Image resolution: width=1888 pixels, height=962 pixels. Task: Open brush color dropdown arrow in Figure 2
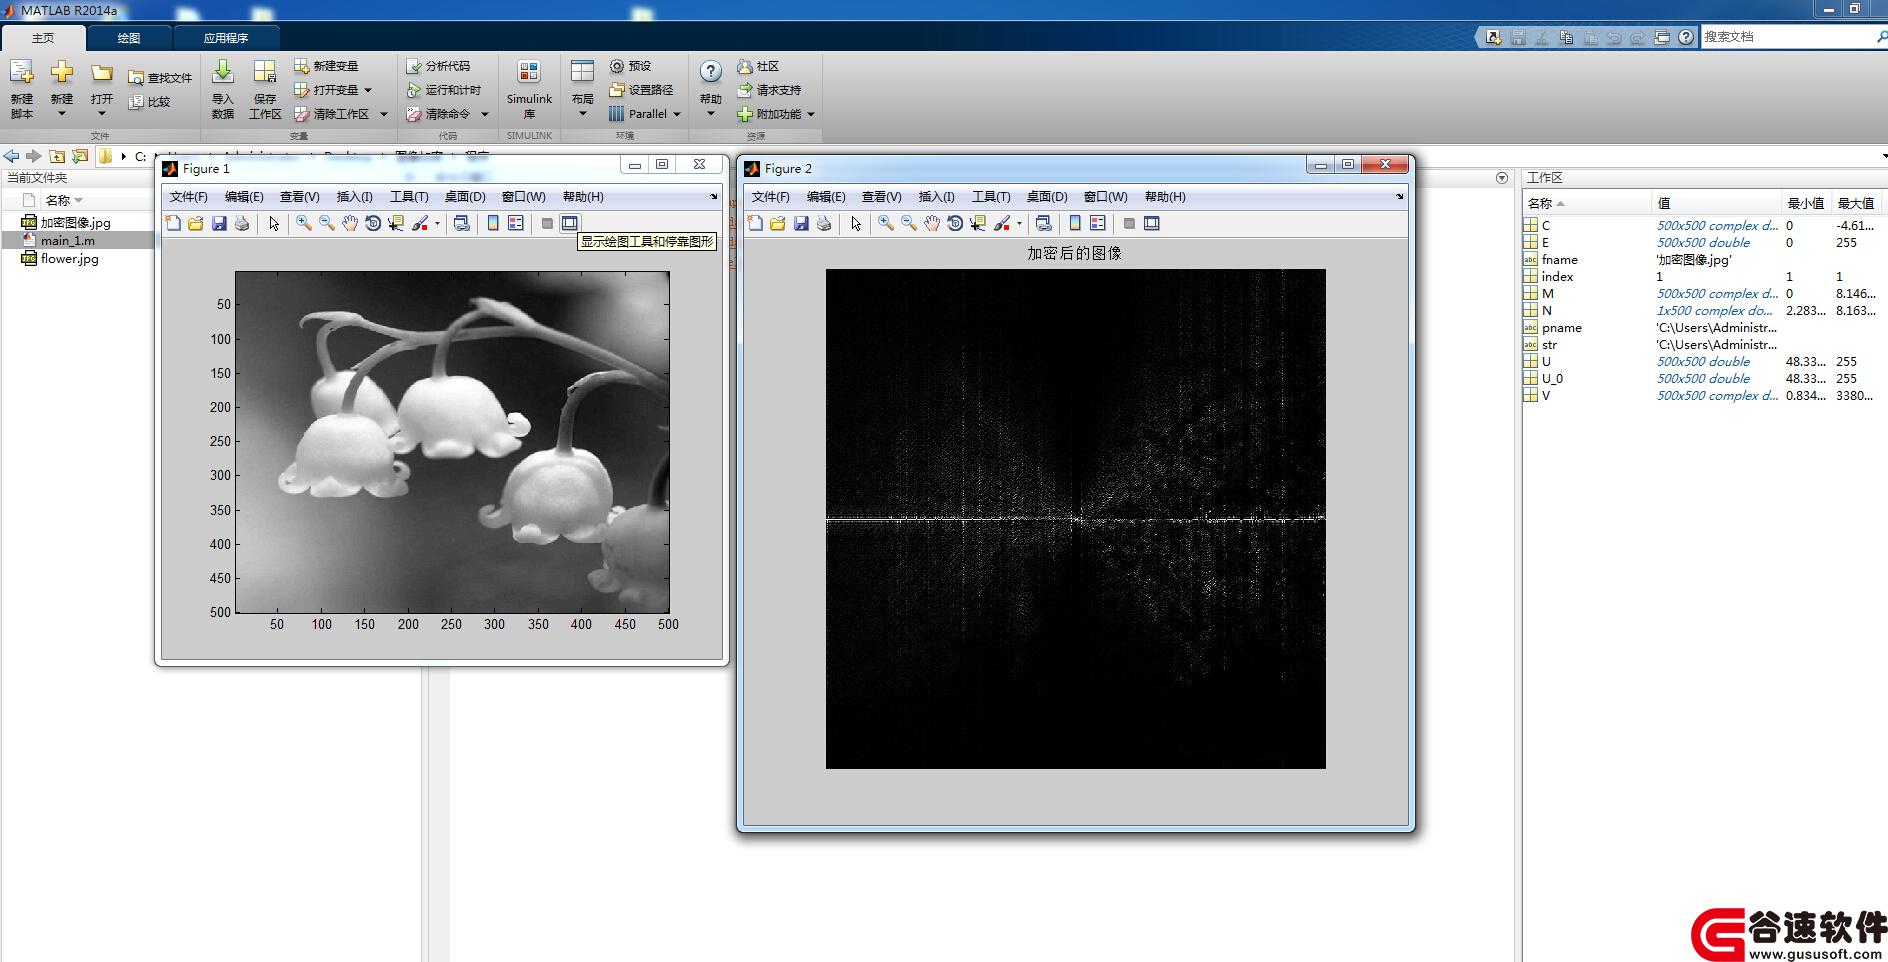point(1019,224)
